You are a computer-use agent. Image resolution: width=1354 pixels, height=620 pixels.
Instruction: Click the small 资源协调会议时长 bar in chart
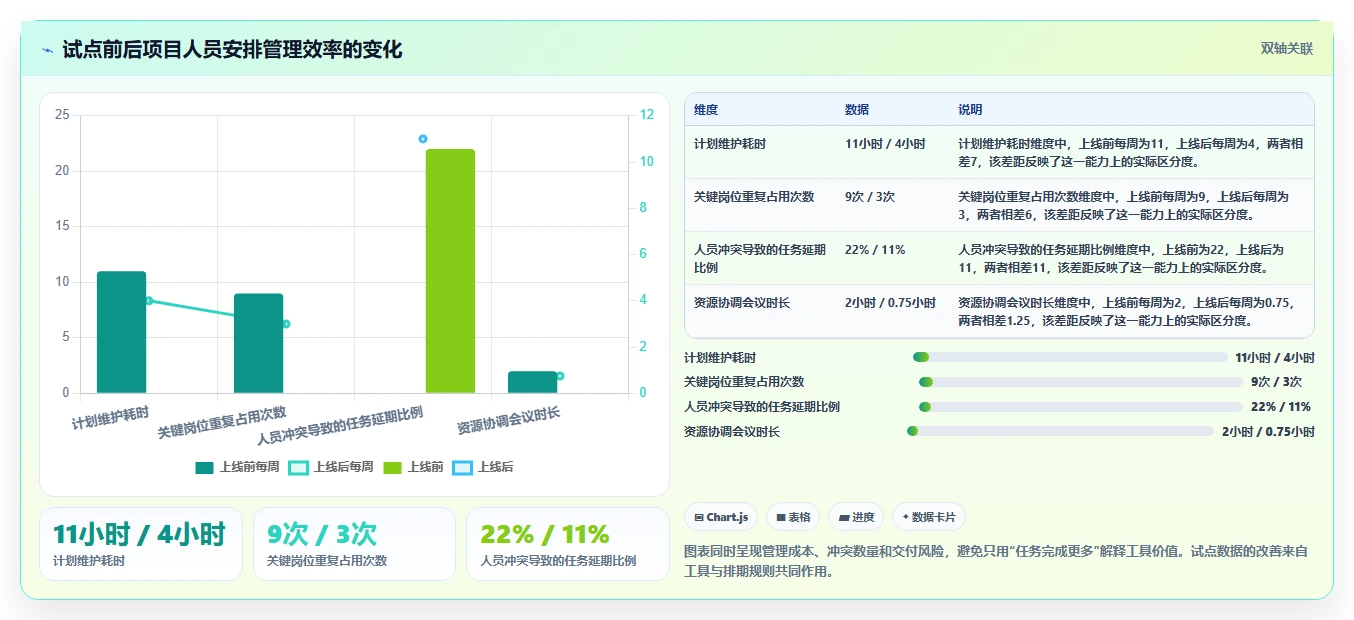532,382
